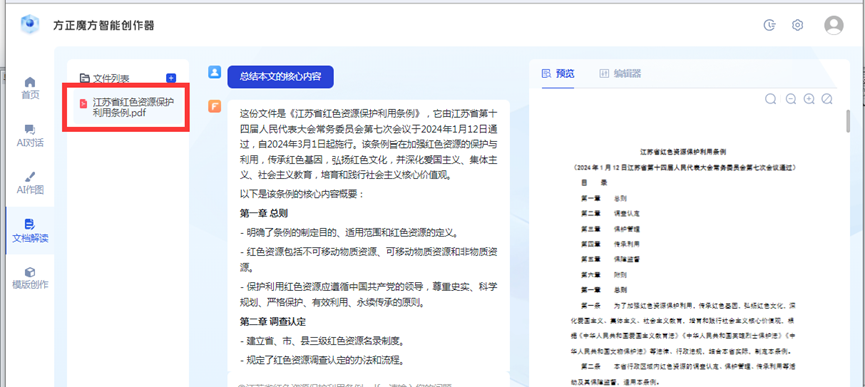Add a file with the blue plus button
The width and height of the screenshot is (865, 387).
click(x=171, y=78)
